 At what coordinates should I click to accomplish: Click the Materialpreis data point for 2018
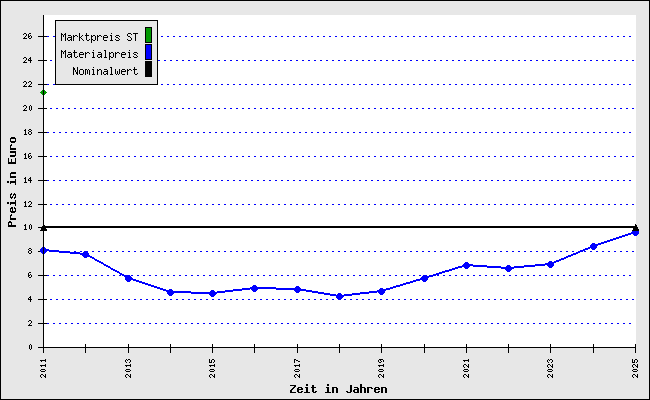[x=340, y=296]
